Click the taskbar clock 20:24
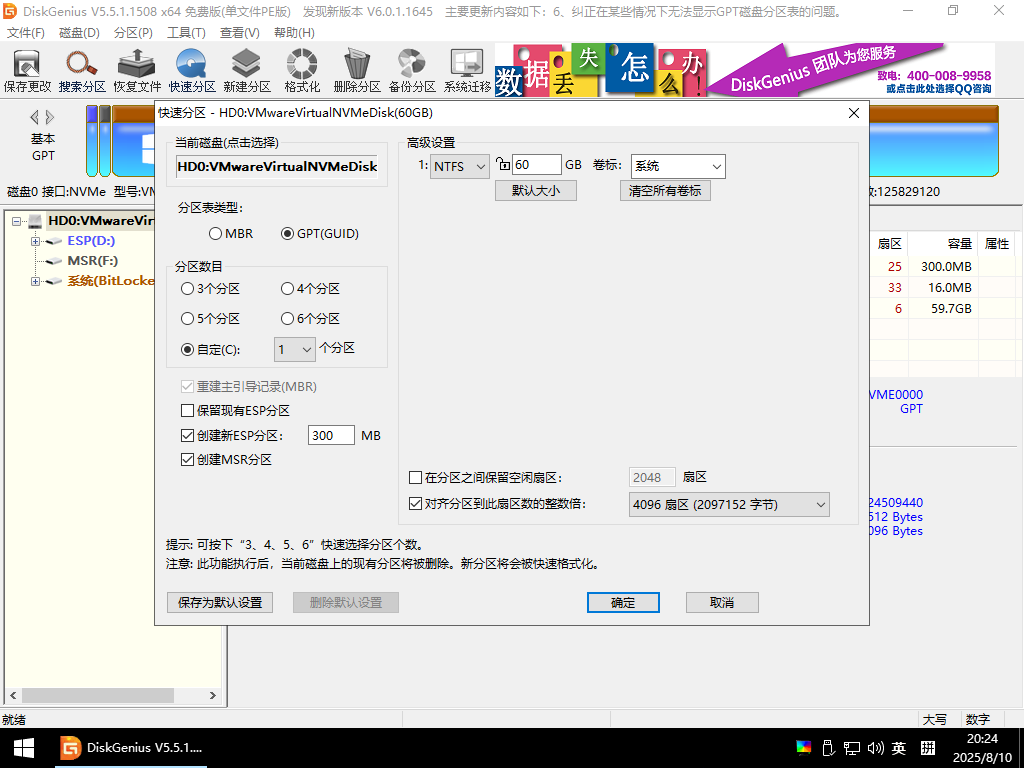This screenshot has width=1024, height=768. click(982, 739)
